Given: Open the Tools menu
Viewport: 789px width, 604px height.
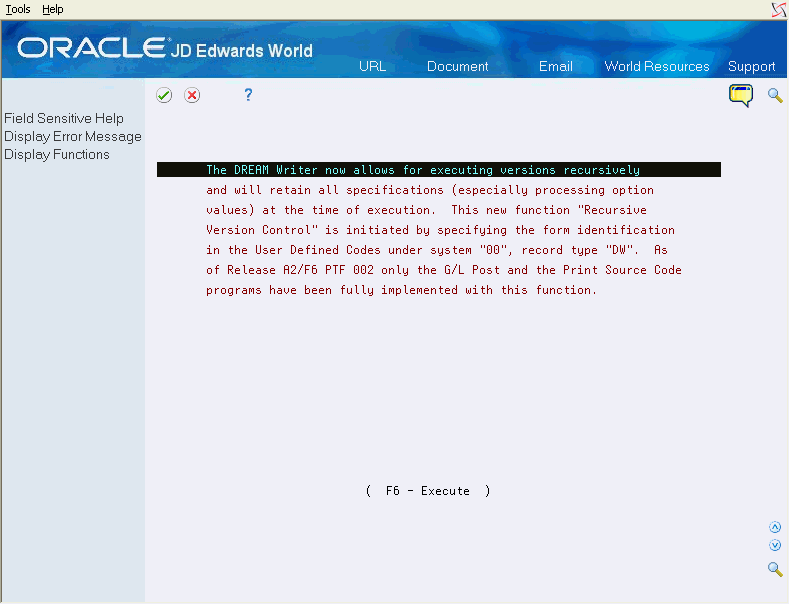Looking at the screenshot, I should (18, 9).
